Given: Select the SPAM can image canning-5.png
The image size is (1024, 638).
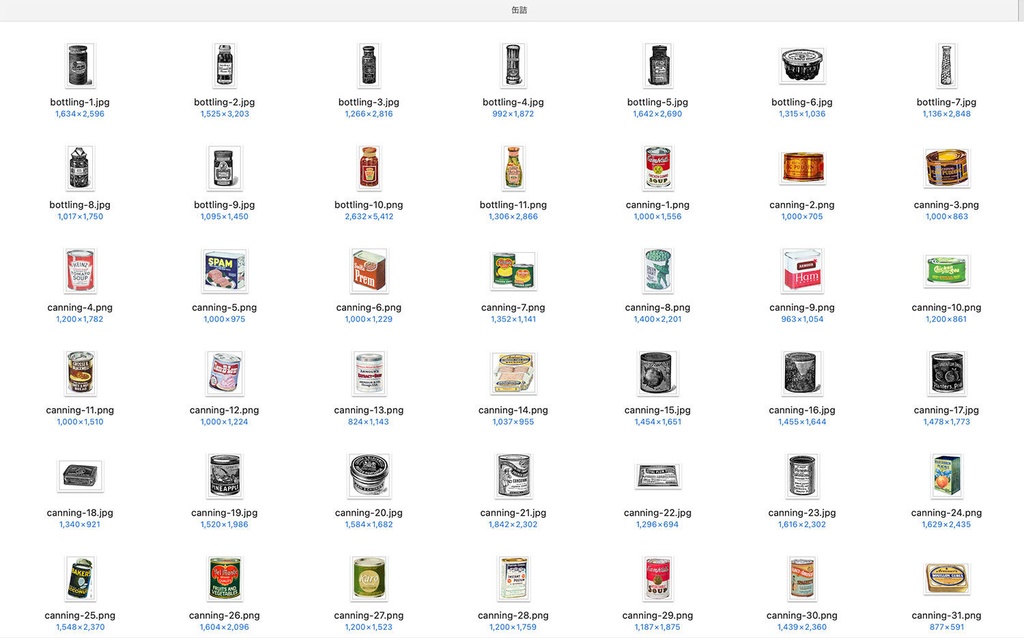Looking at the screenshot, I should [x=224, y=271].
